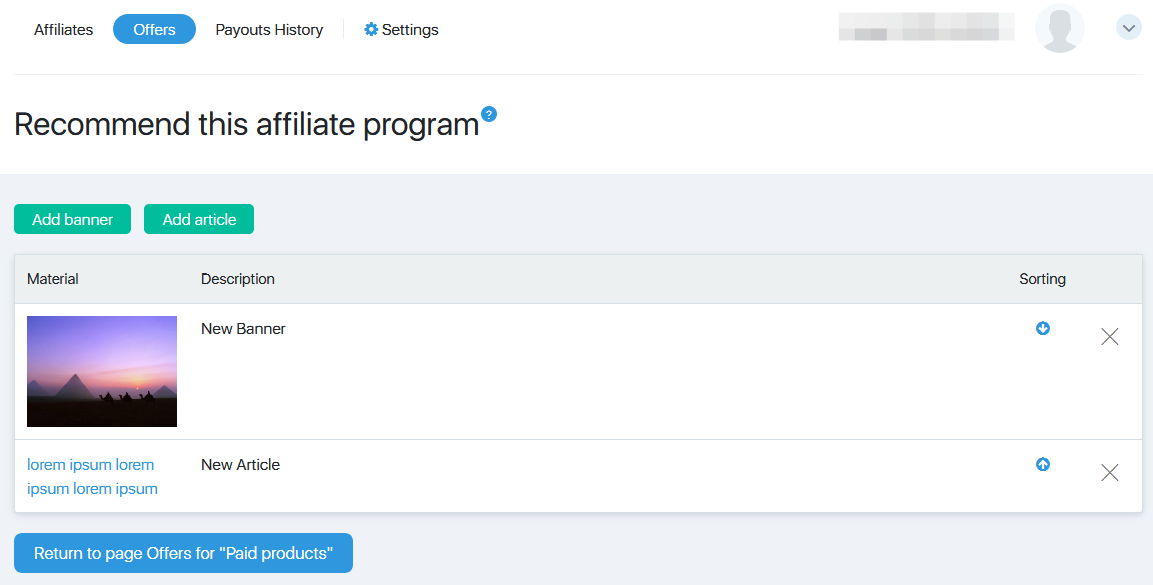The height and width of the screenshot is (585, 1153).
Task: Click the Add article button
Action: 199,219
